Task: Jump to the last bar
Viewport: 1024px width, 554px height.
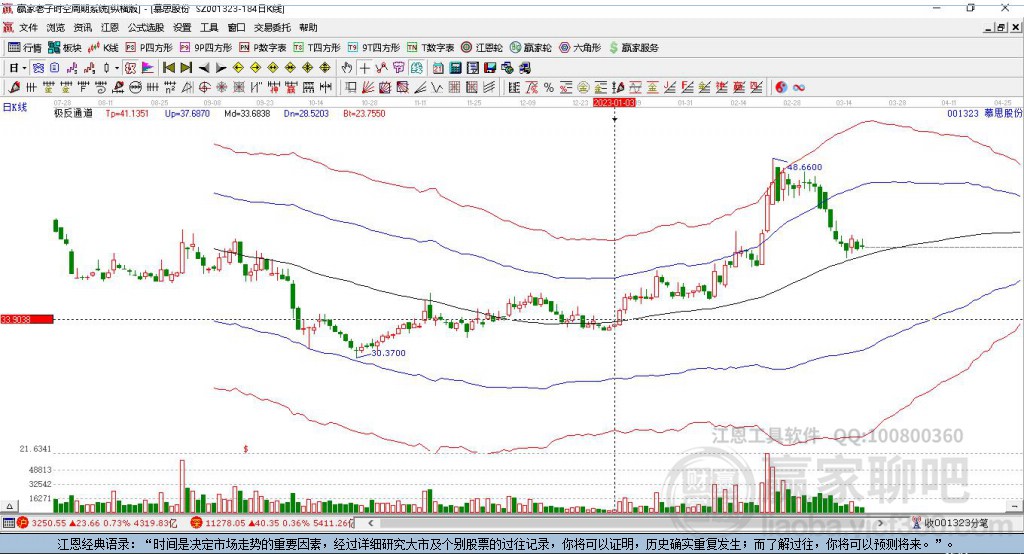Action: pos(186,68)
